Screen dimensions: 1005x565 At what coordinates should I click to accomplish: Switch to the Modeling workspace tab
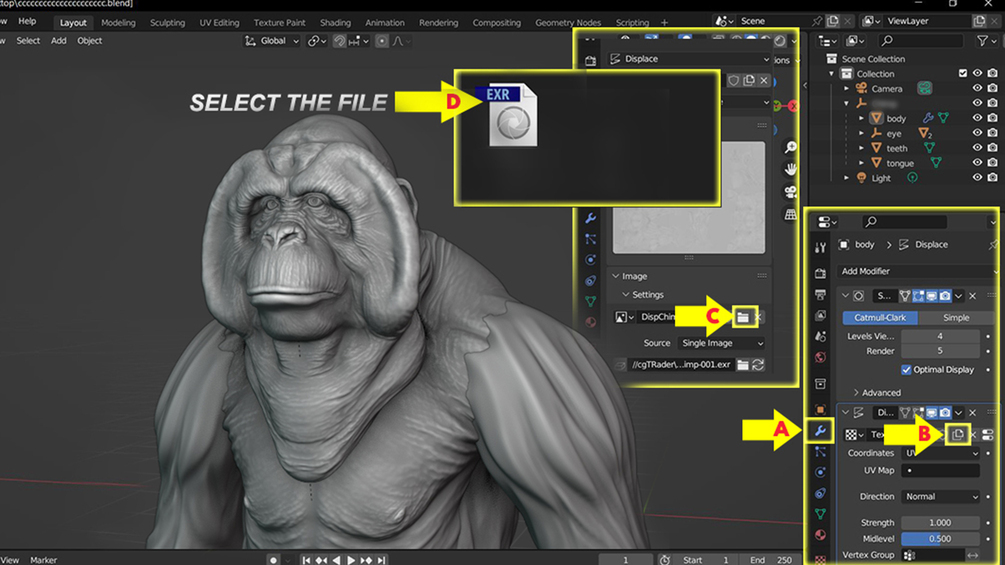point(119,22)
